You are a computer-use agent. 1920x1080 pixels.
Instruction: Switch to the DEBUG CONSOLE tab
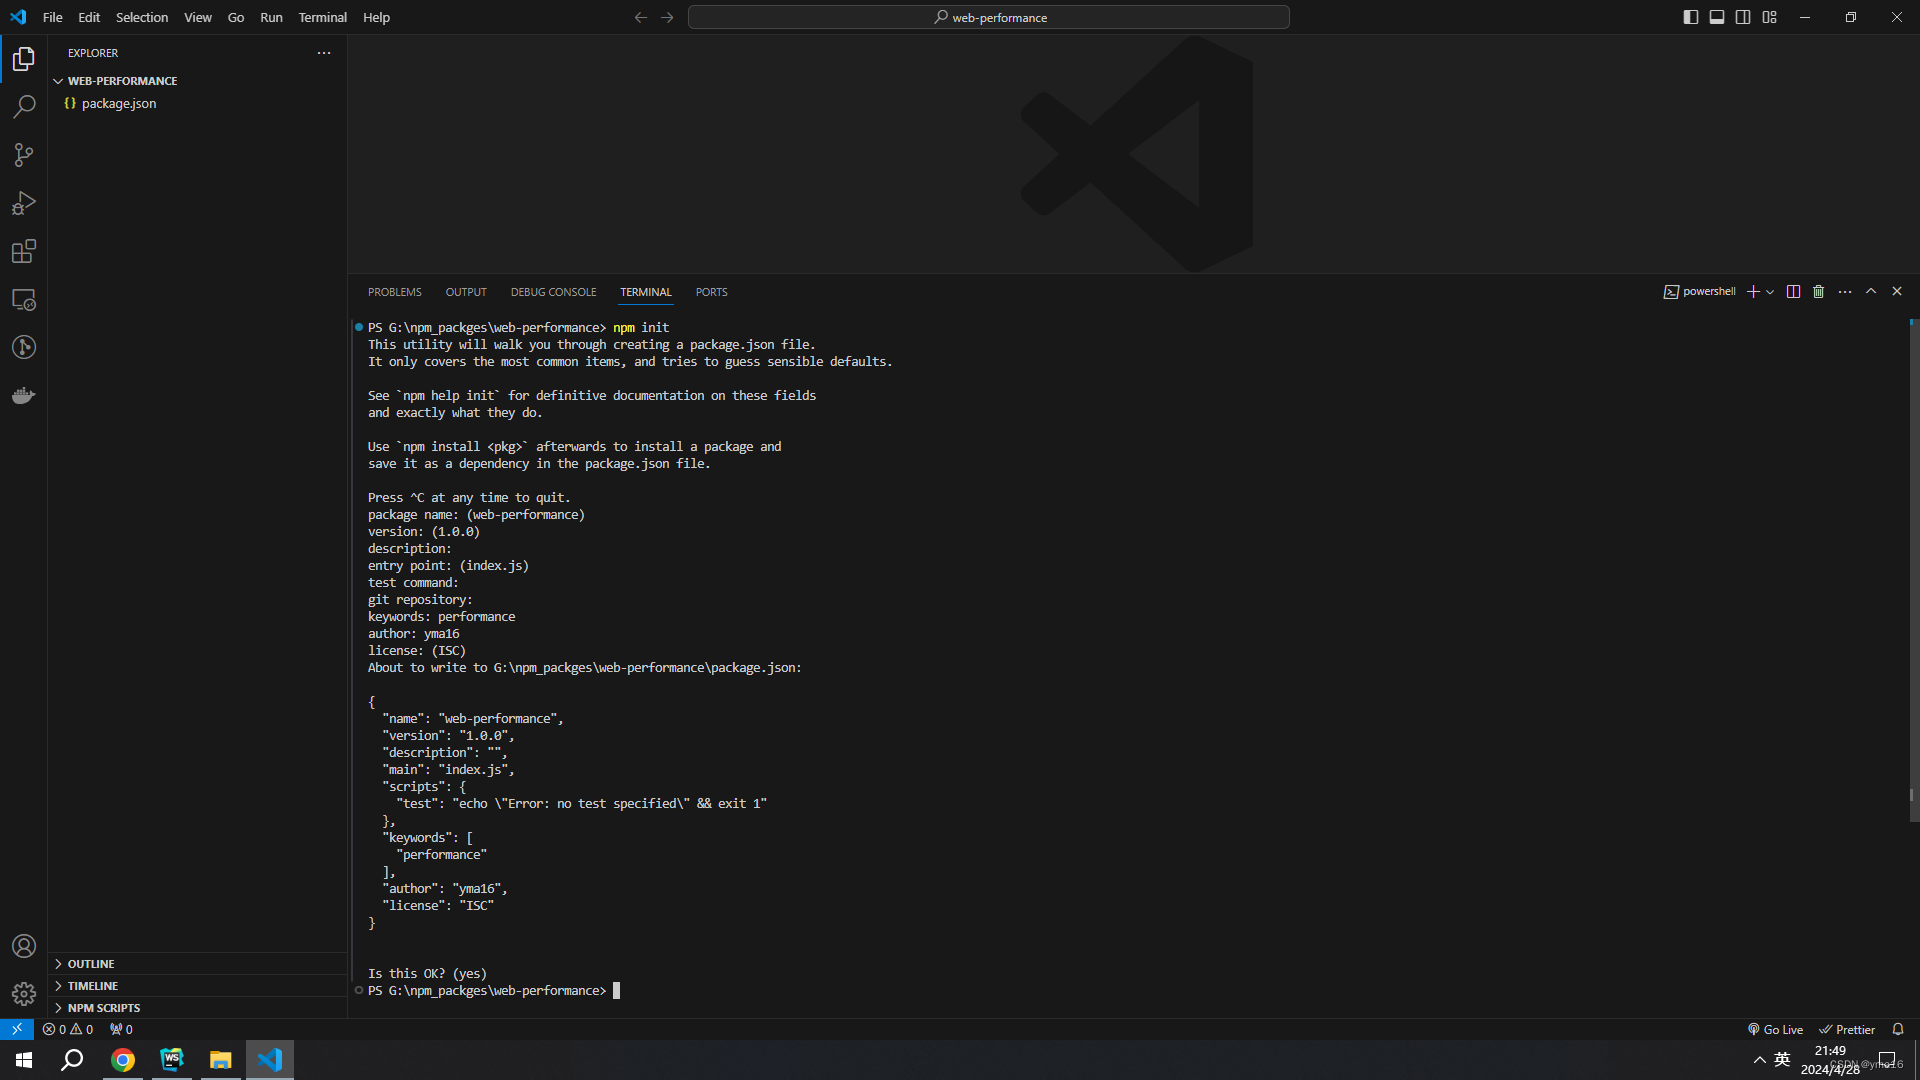coord(554,292)
